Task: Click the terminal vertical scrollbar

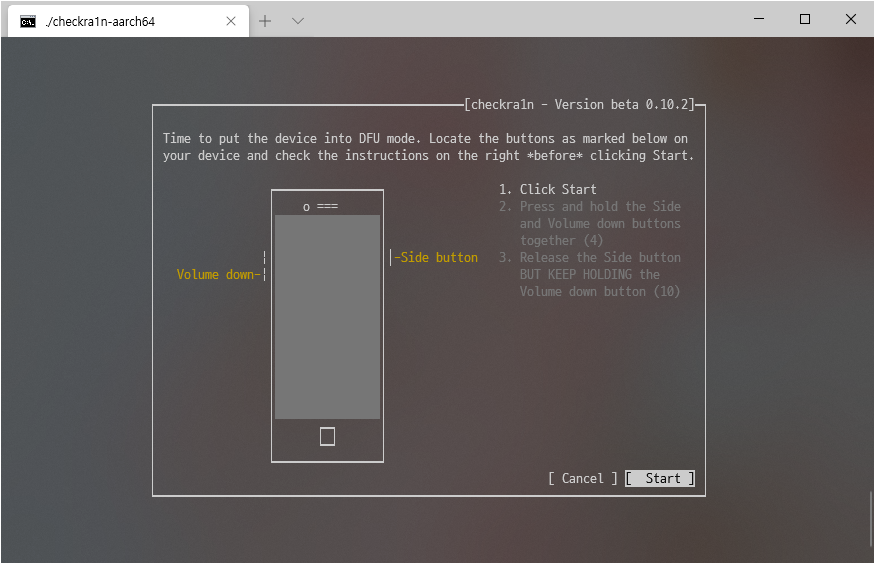Action: [871, 519]
